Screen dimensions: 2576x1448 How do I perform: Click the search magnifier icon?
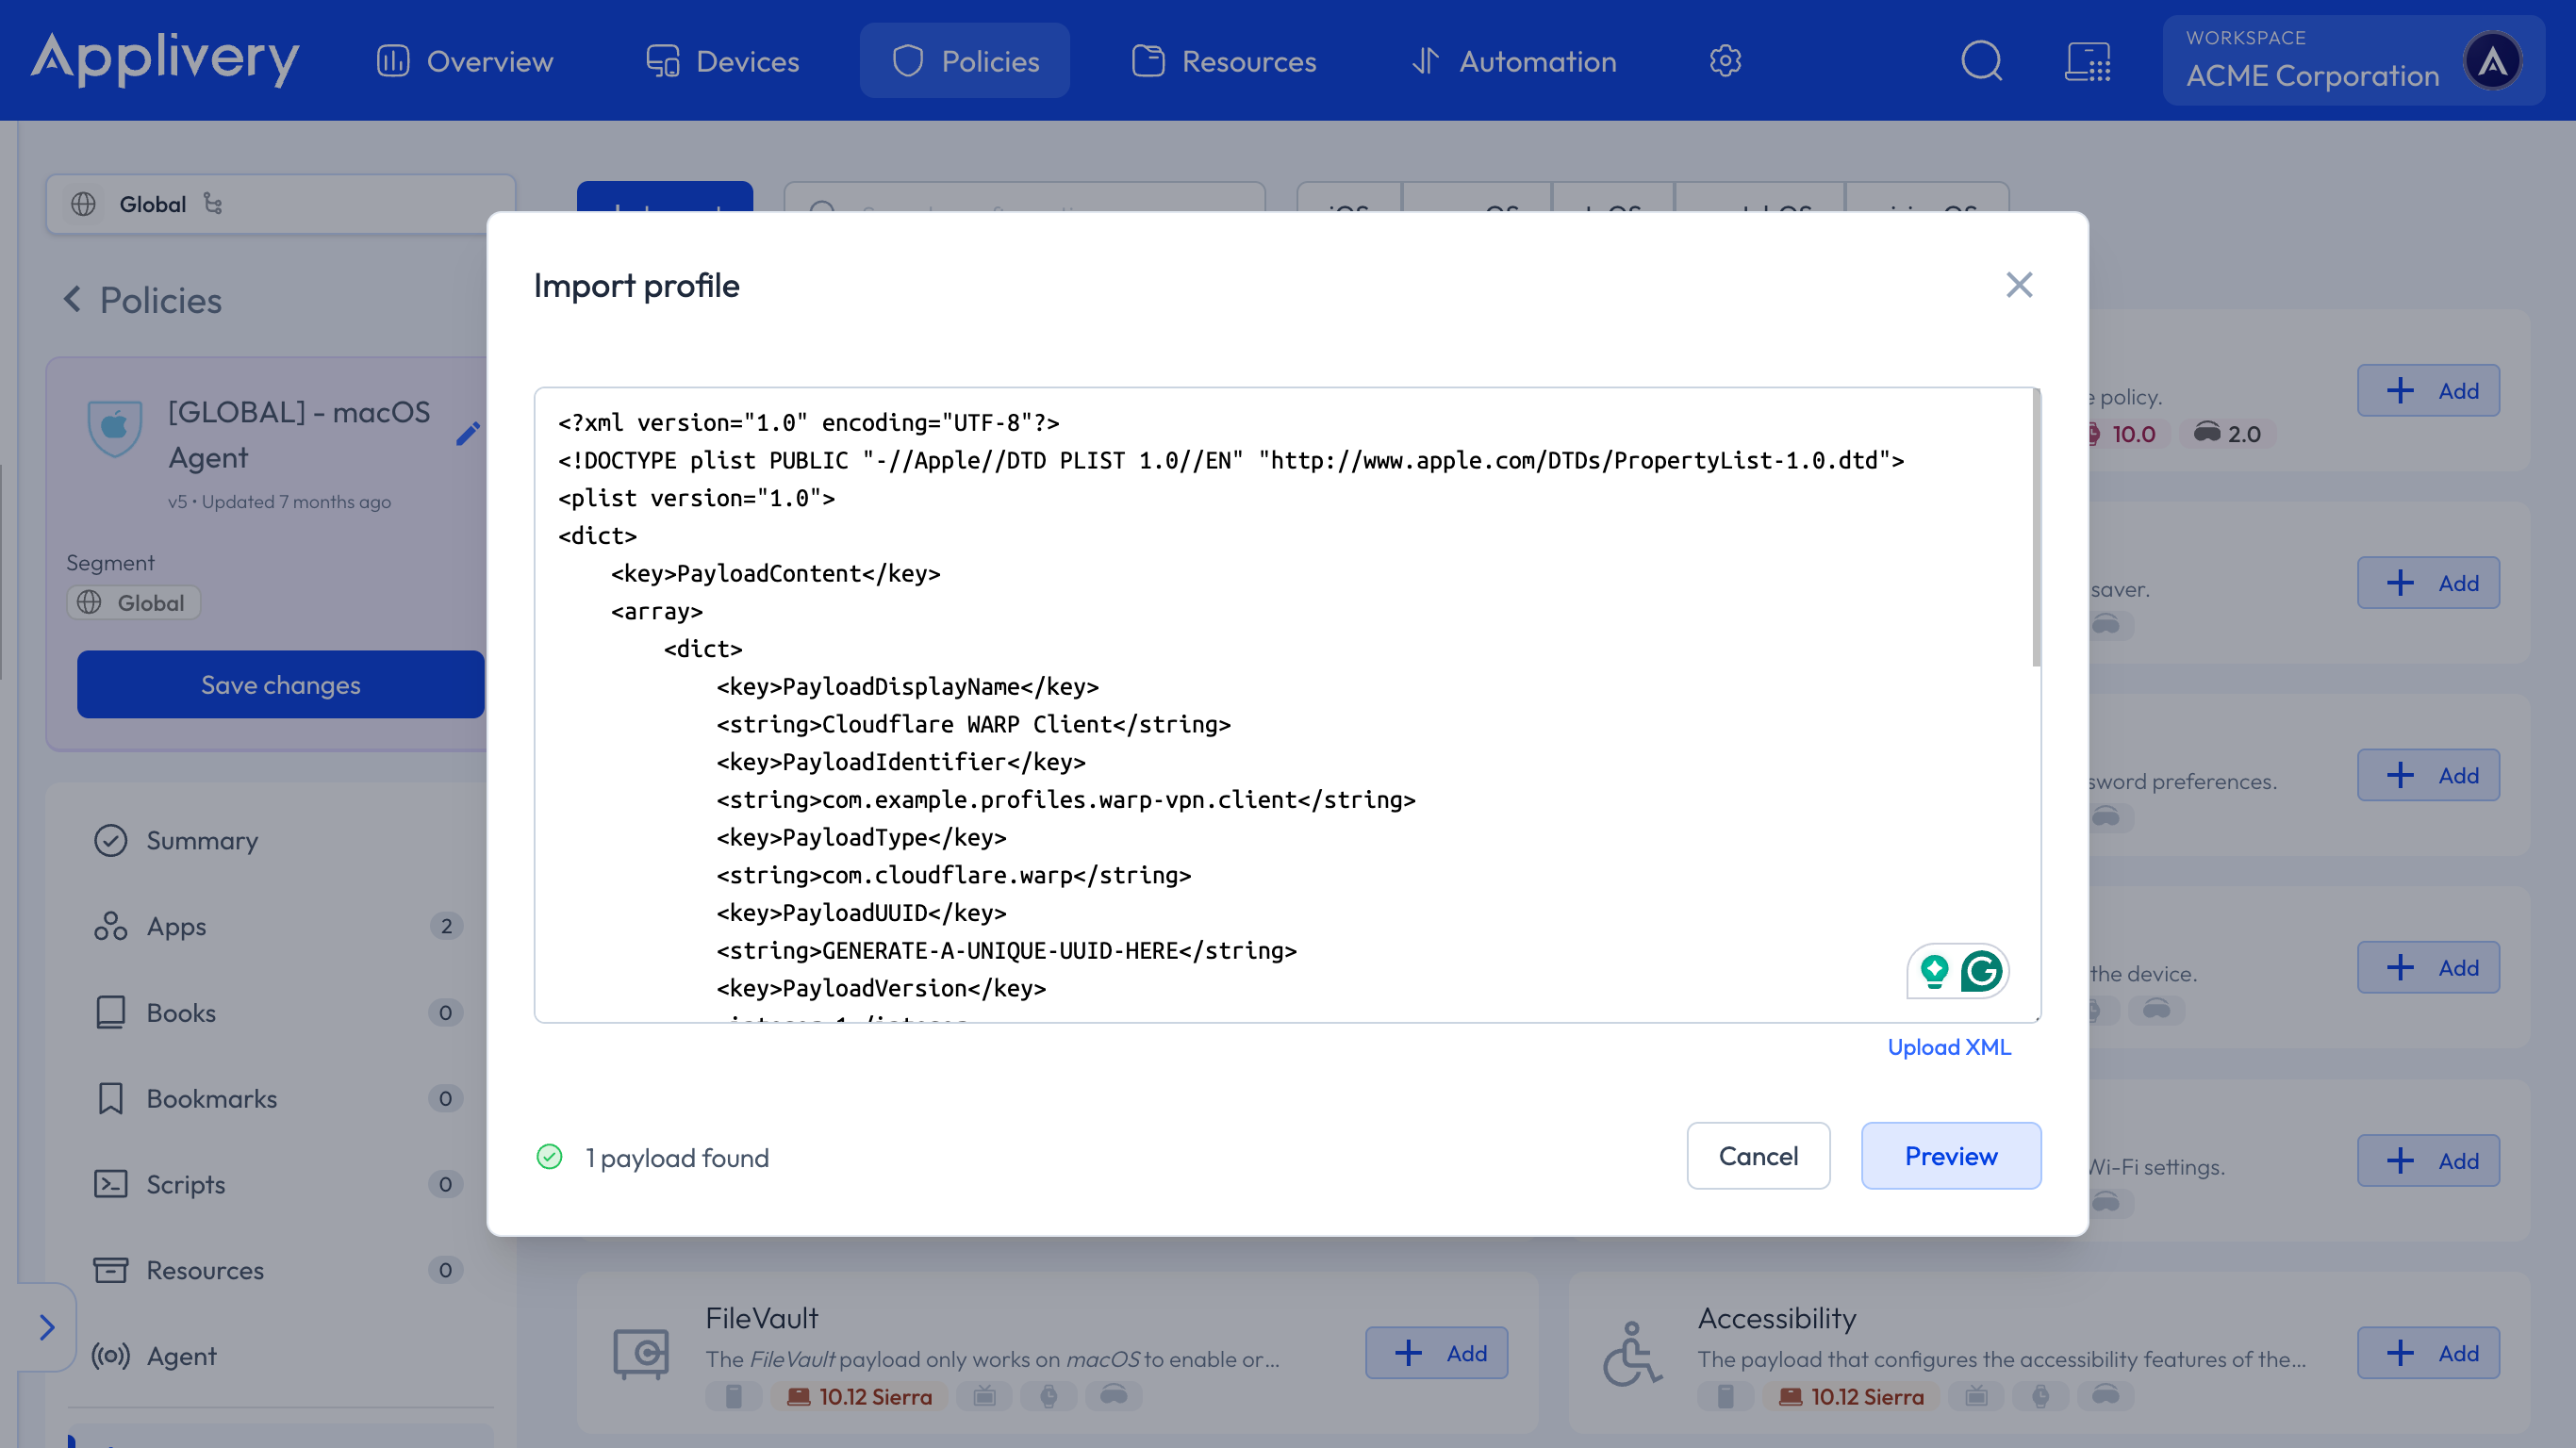tap(1981, 61)
